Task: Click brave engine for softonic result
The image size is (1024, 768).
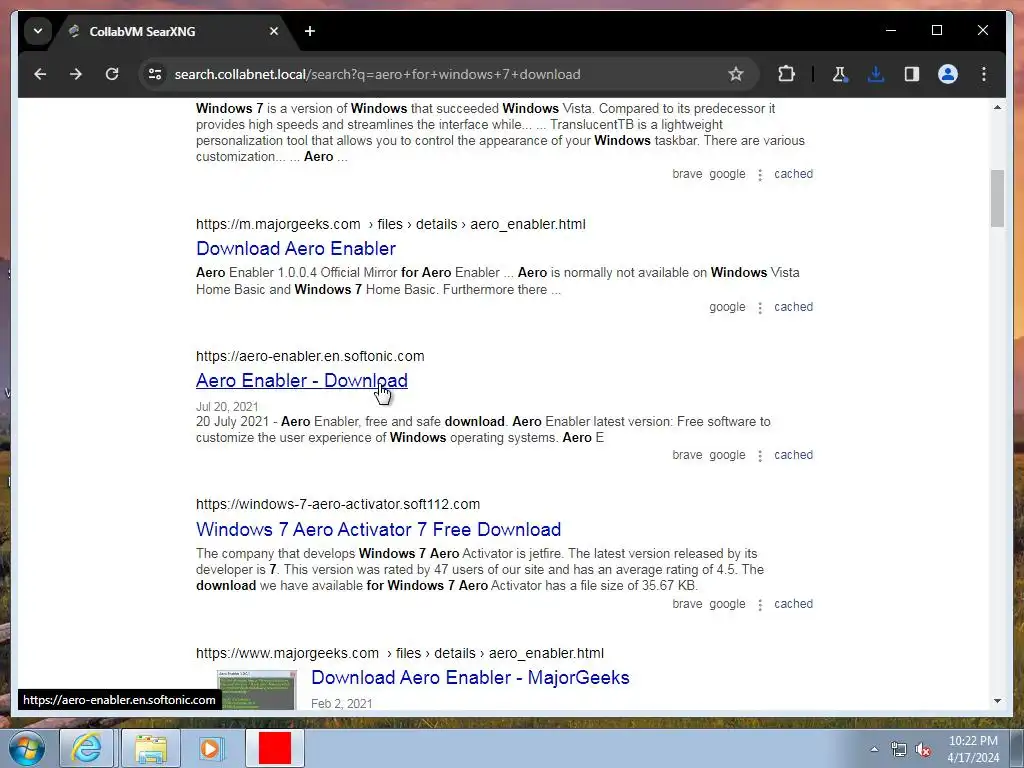Action: point(687,455)
